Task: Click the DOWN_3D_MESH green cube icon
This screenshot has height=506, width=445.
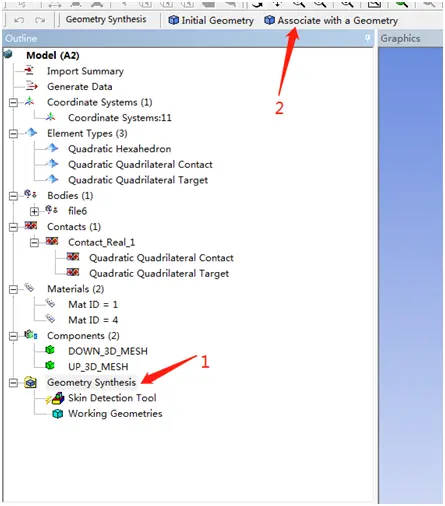Action: click(50, 350)
